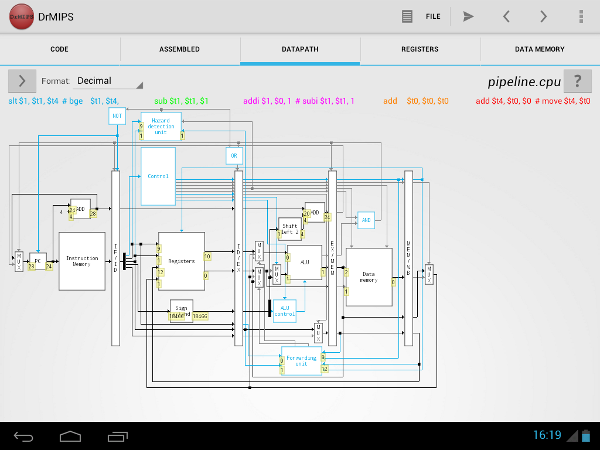Viewport: 600px width, 450px height.
Task: Step back one cycle
Action: [506, 16]
